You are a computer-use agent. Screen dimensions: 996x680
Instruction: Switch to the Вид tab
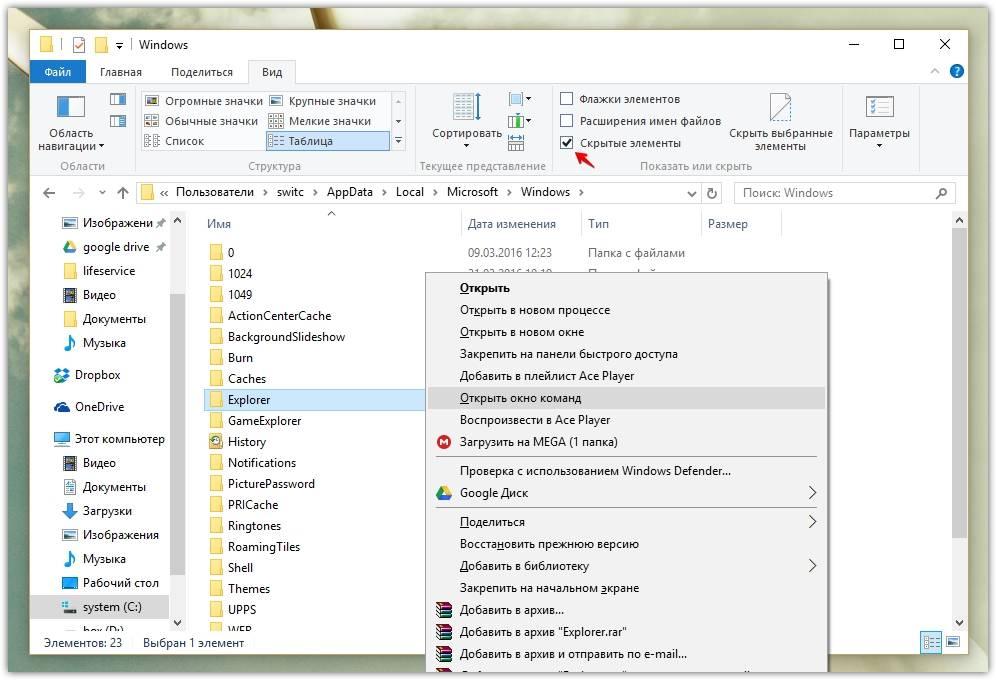click(x=272, y=72)
